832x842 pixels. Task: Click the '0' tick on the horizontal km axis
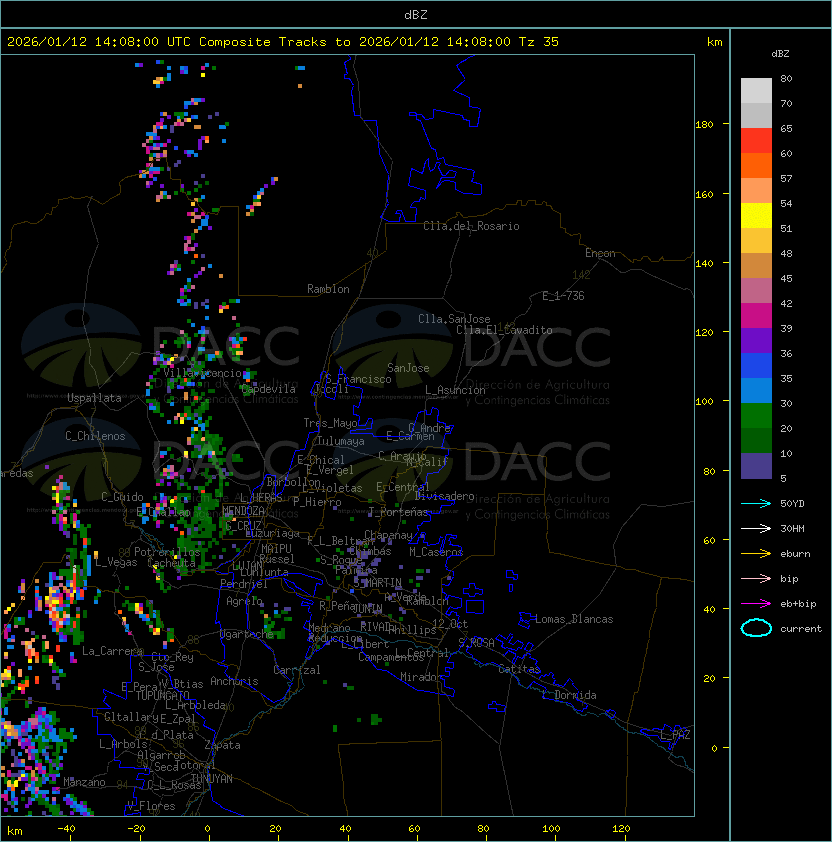click(x=207, y=829)
